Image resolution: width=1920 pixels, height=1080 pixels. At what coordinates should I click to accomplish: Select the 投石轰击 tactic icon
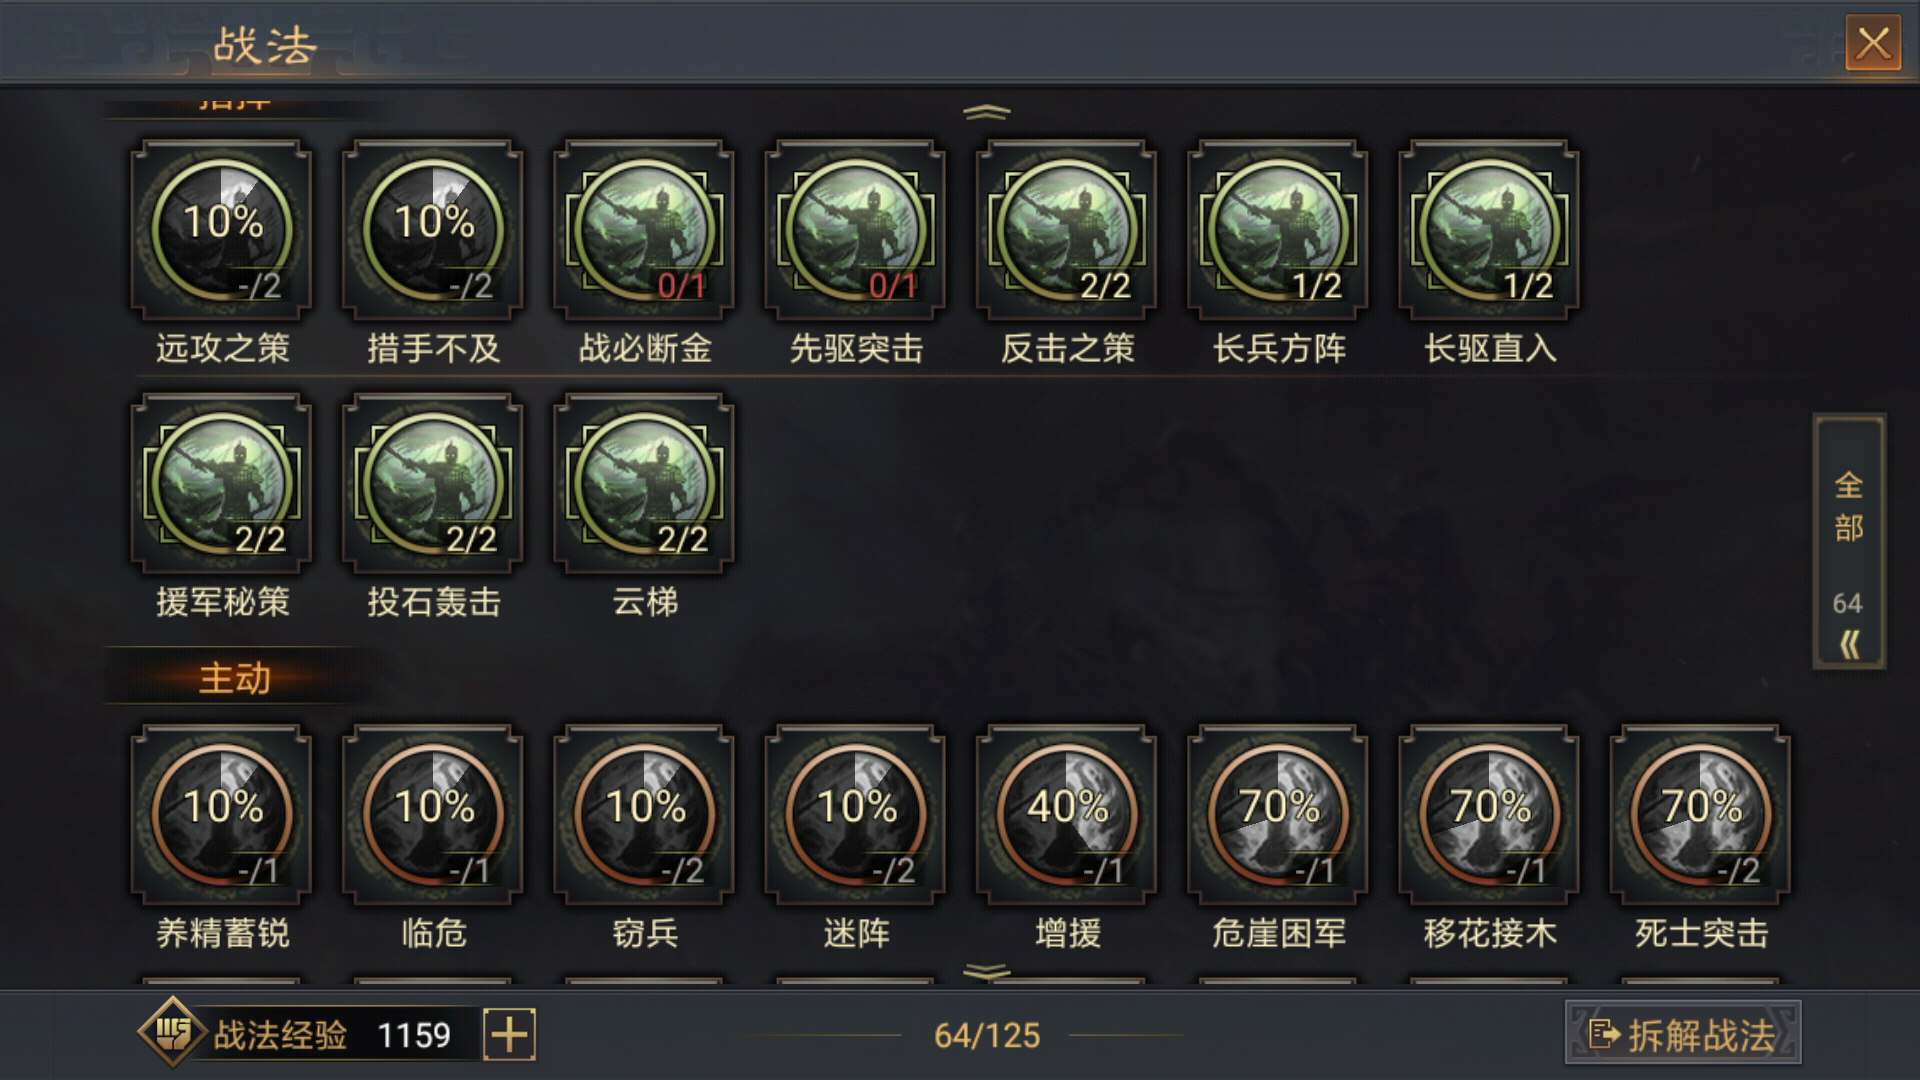[x=432, y=483]
